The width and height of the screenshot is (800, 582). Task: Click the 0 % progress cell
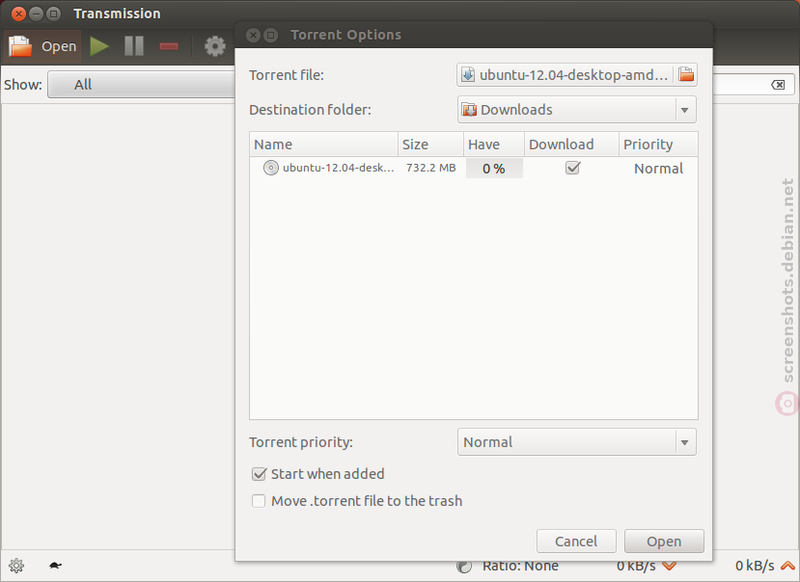click(x=494, y=168)
